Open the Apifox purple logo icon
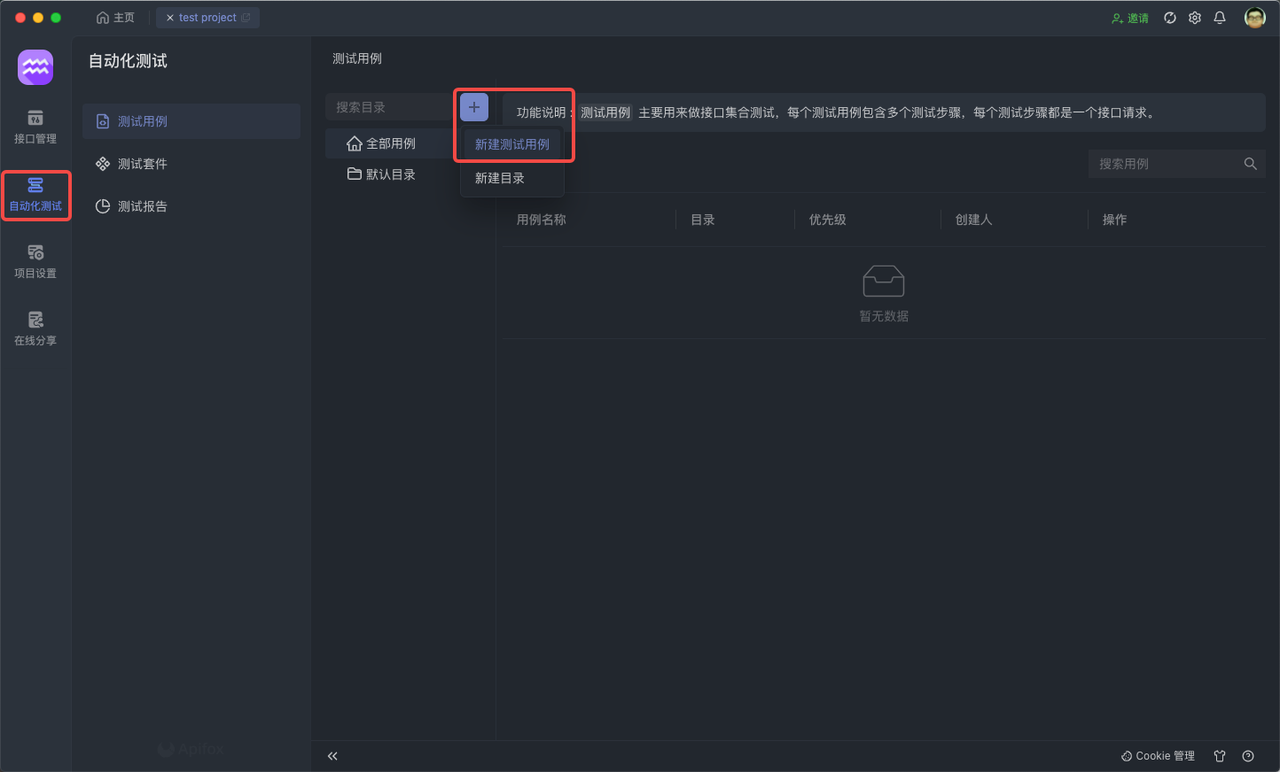The image size is (1280, 772). pos(36,67)
